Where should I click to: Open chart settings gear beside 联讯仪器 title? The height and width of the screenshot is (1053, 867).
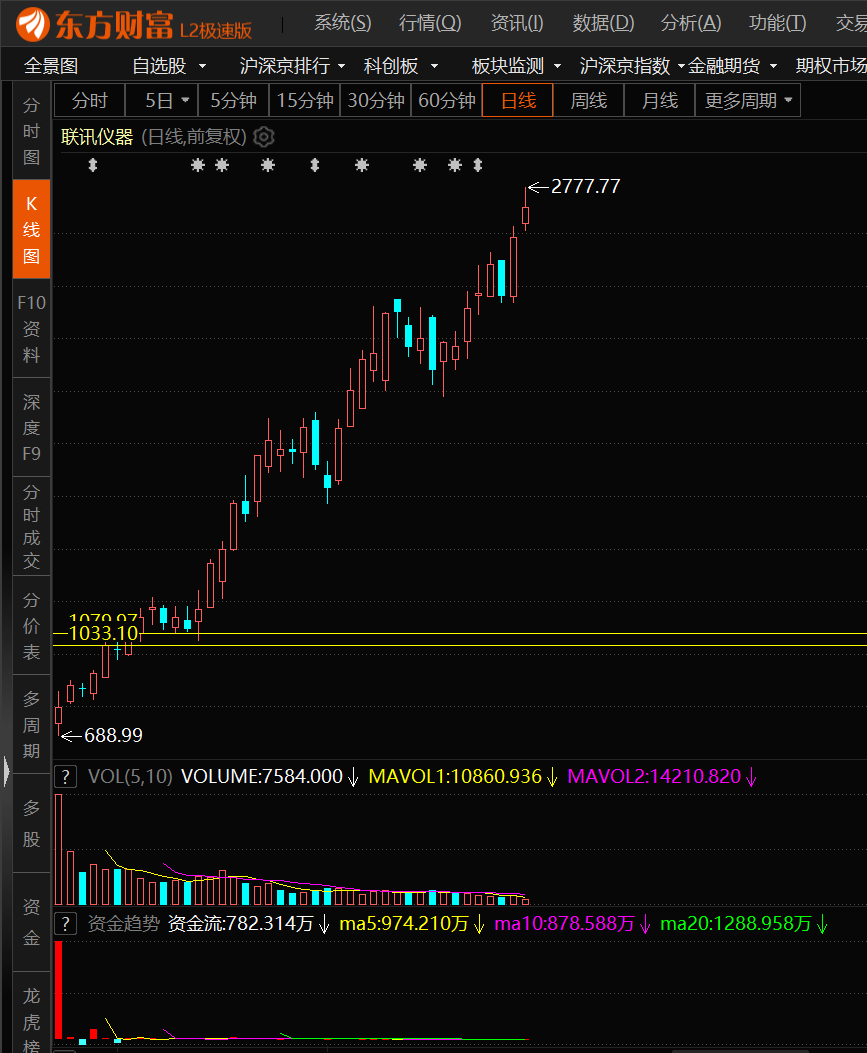coord(264,137)
